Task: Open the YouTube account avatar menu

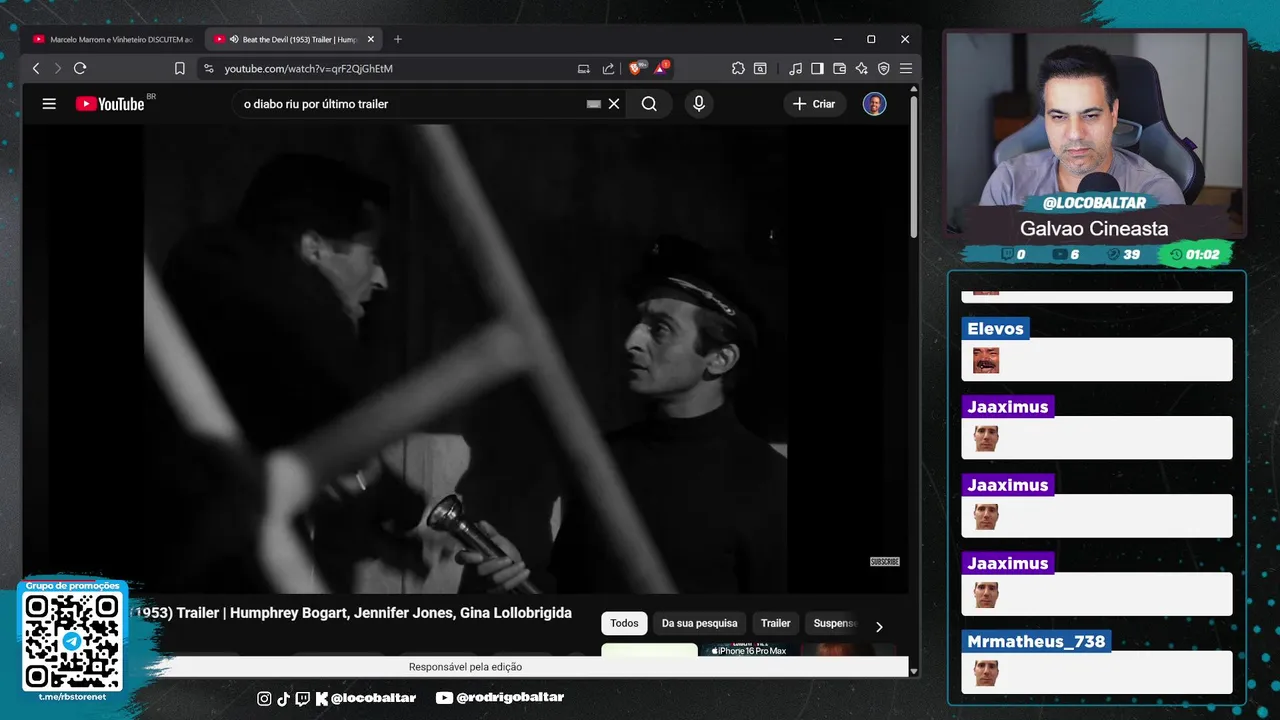Action: coord(875,104)
